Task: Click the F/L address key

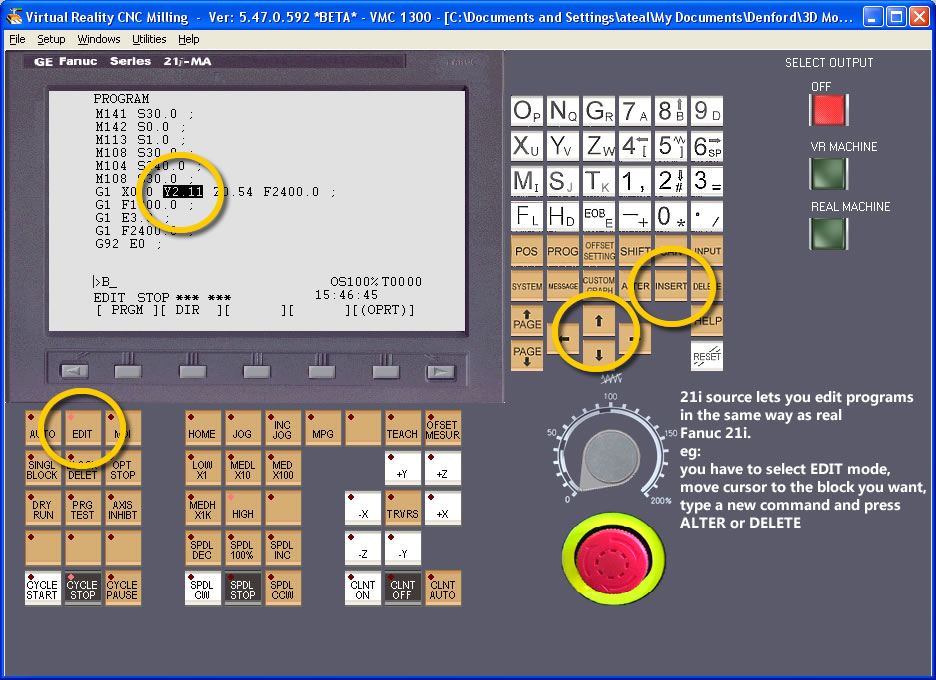Action: click(x=526, y=216)
